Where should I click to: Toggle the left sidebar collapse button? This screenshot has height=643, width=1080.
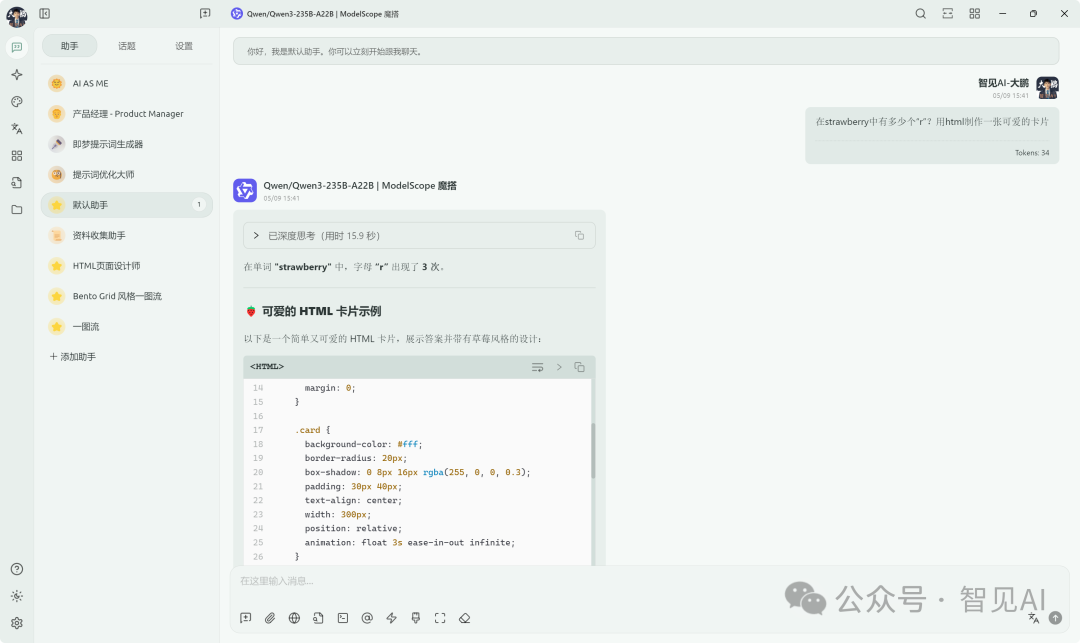pos(44,14)
